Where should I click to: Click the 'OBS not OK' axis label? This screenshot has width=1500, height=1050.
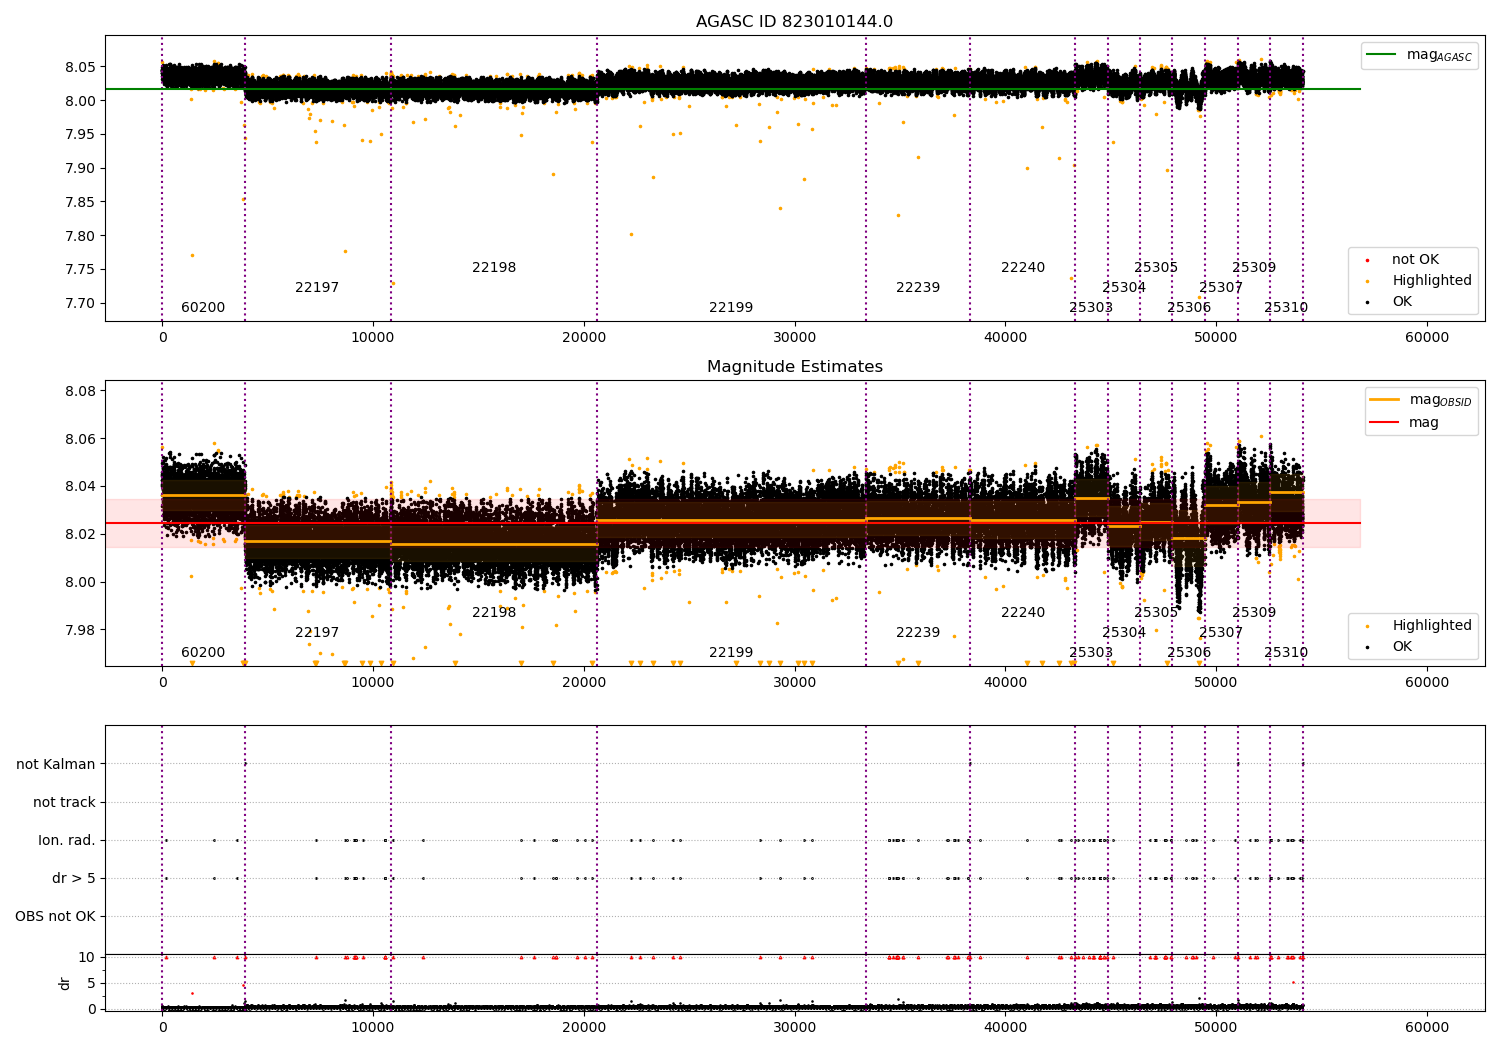pyautogui.click(x=55, y=916)
